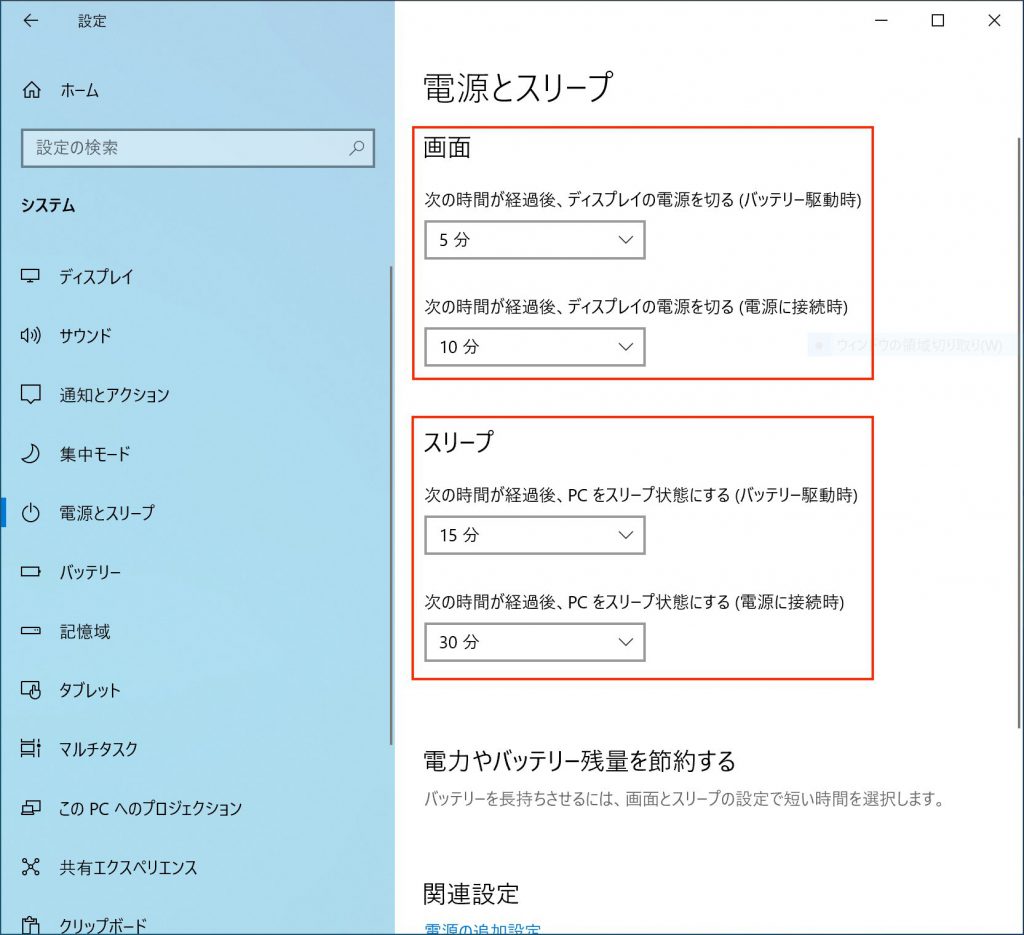Click the Home (ホーム) house icon

coord(31,90)
